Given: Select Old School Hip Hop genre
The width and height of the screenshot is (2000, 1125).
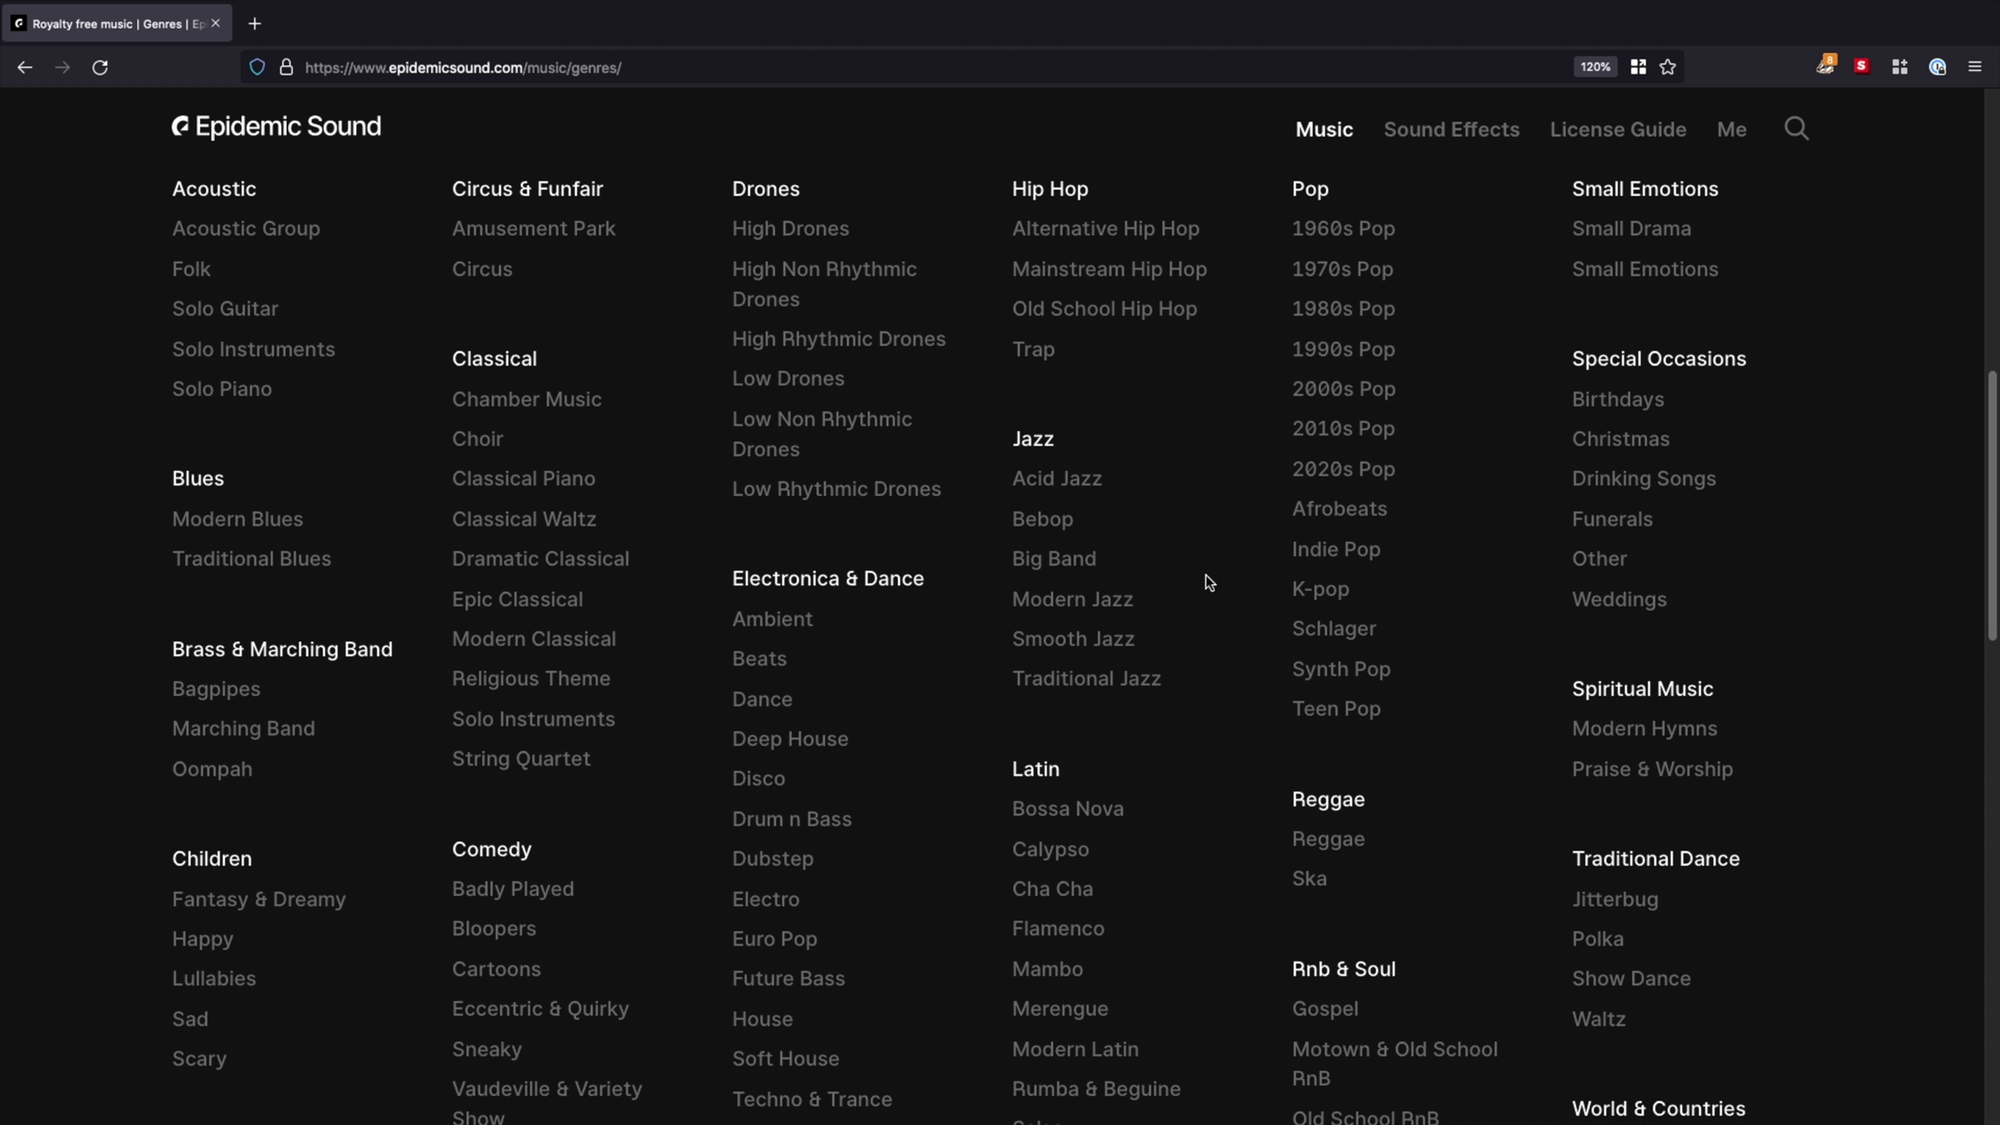Looking at the screenshot, I should [1104, 309].
